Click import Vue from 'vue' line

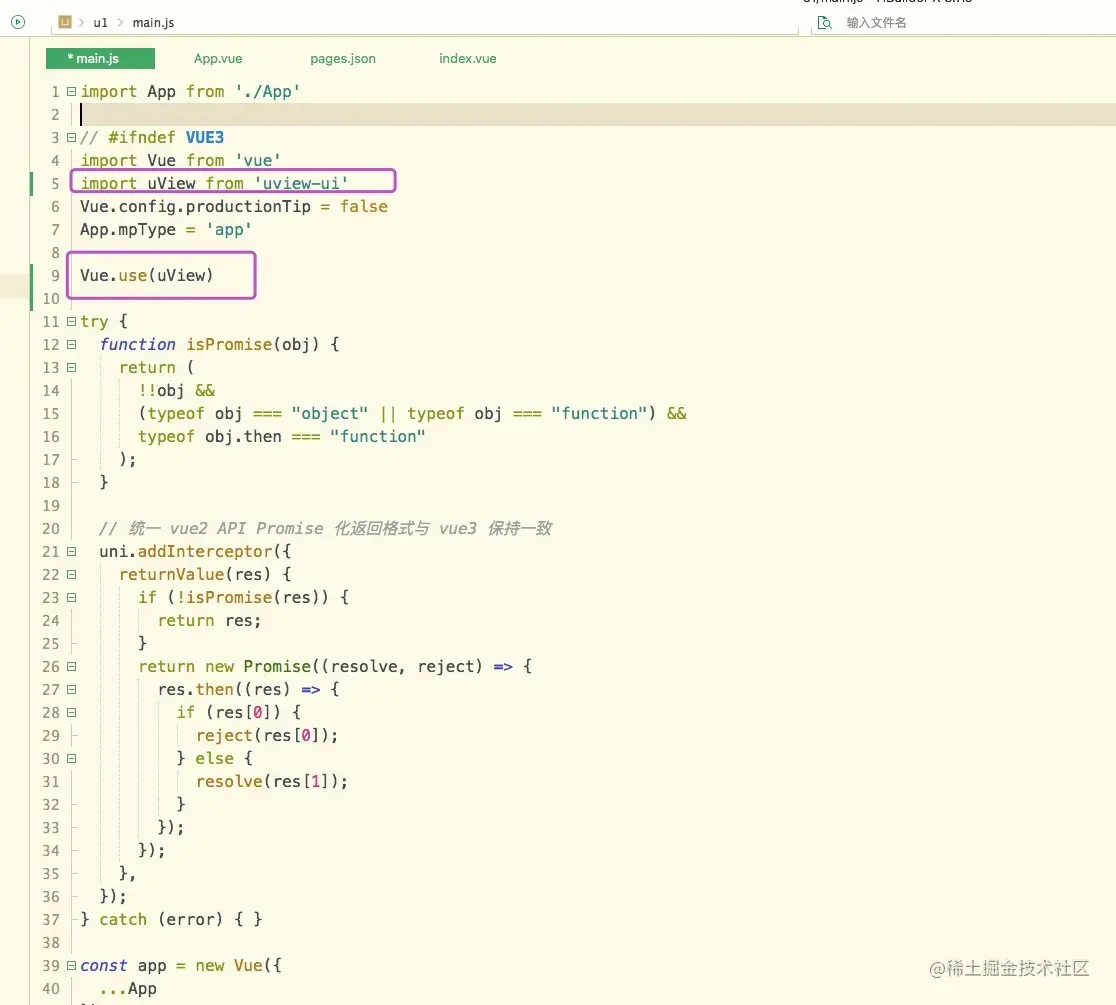click(180, 160)
